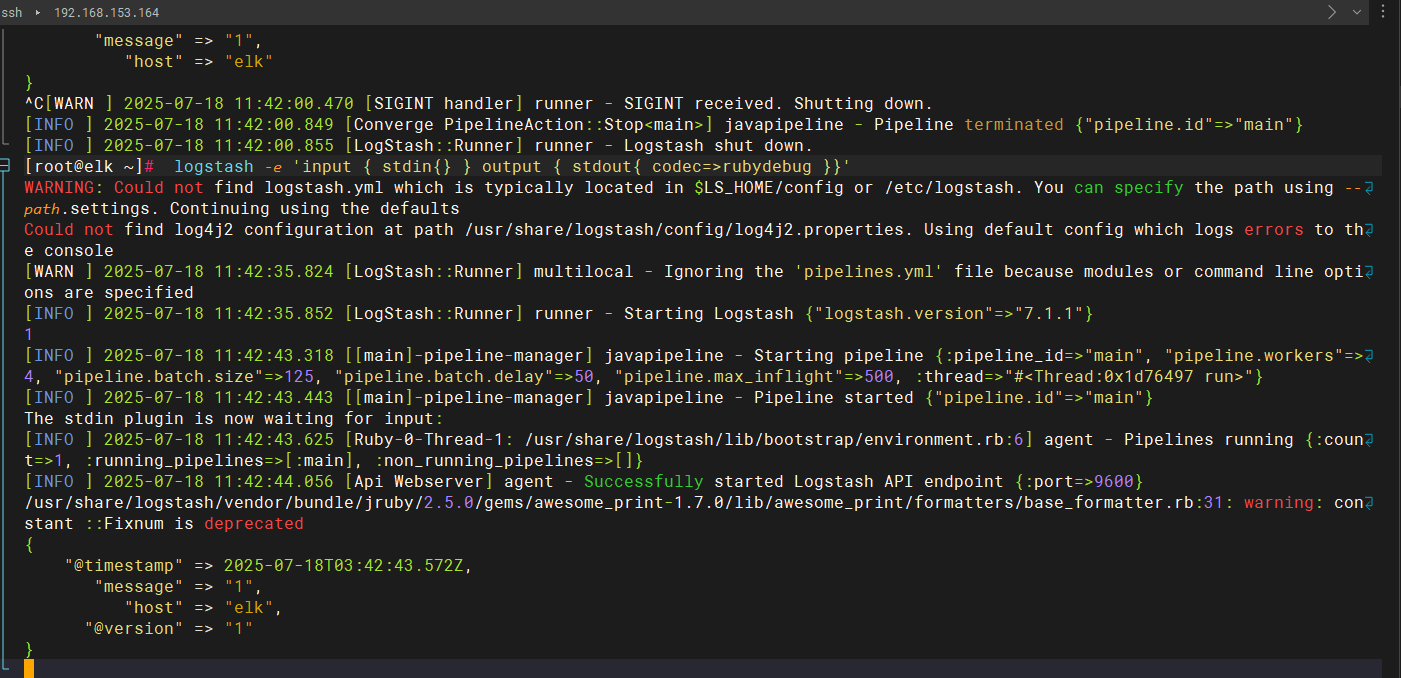Viewport: 1401px width, 678px height.
Task: Select the 192.168.153.164 host breadcrumb
Action: click(106, 12)
